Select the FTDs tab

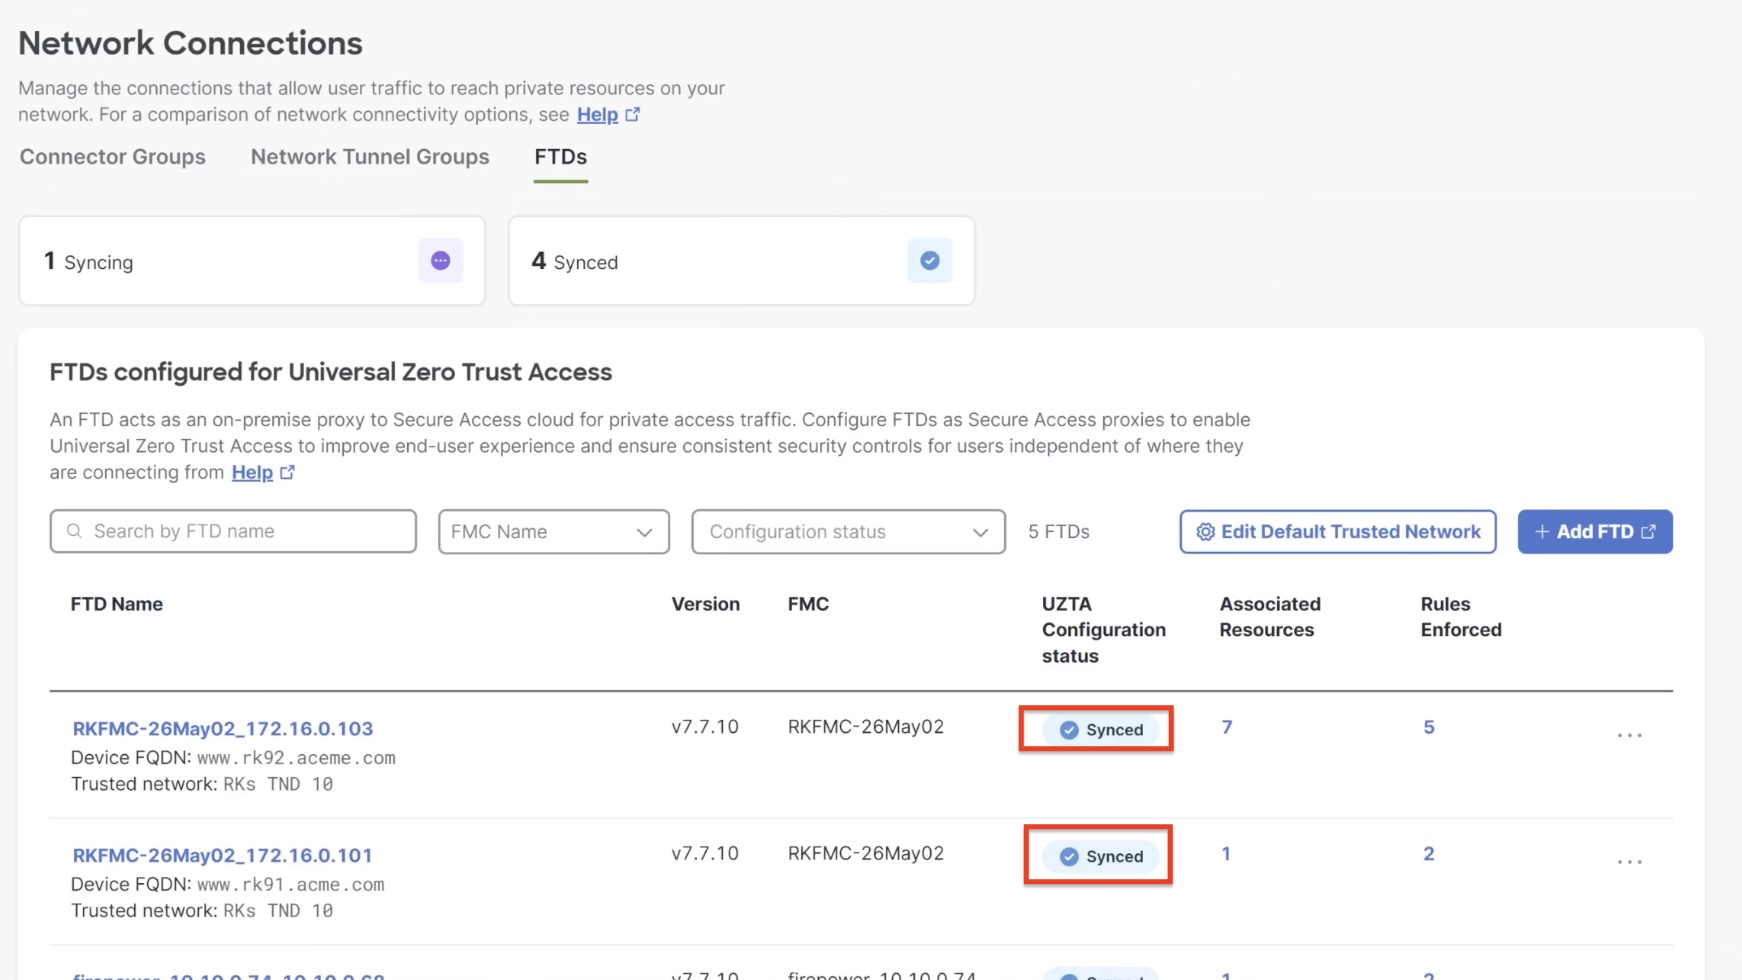tap(560, 157)
